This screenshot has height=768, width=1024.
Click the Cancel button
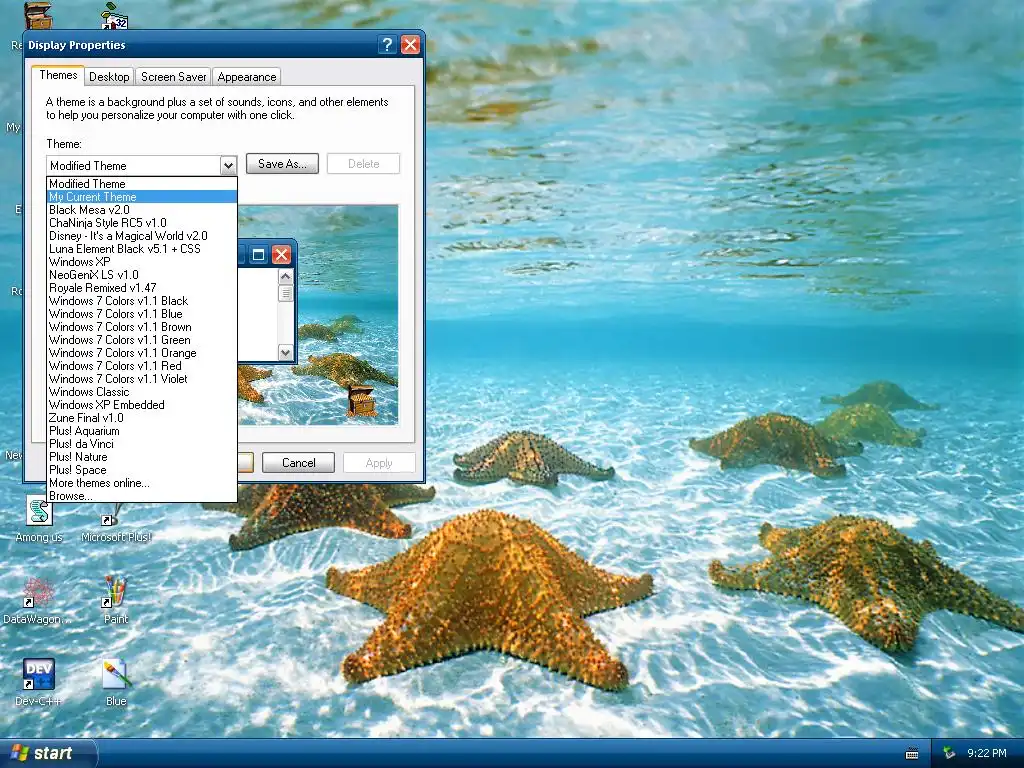(x=298, y=462)
